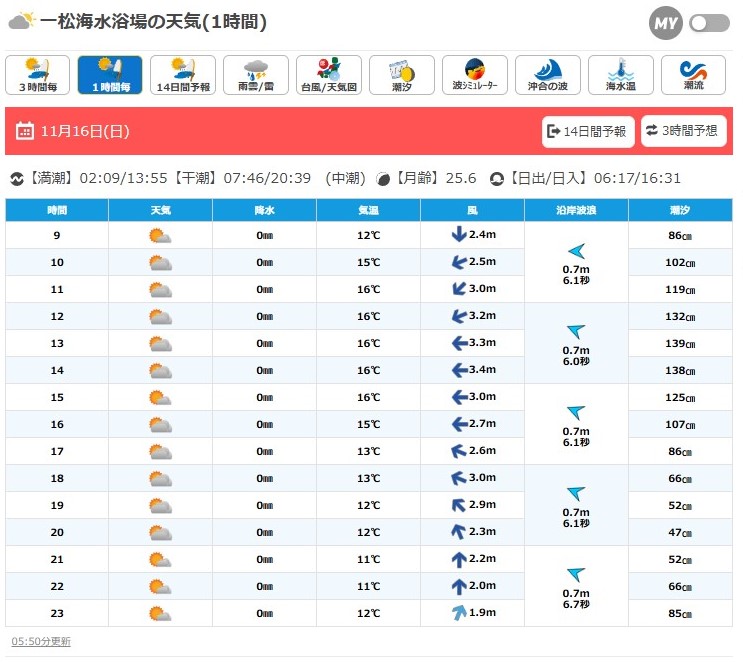Switch to the 3時間予想 forecast button
743x662 pixels.
684,131
